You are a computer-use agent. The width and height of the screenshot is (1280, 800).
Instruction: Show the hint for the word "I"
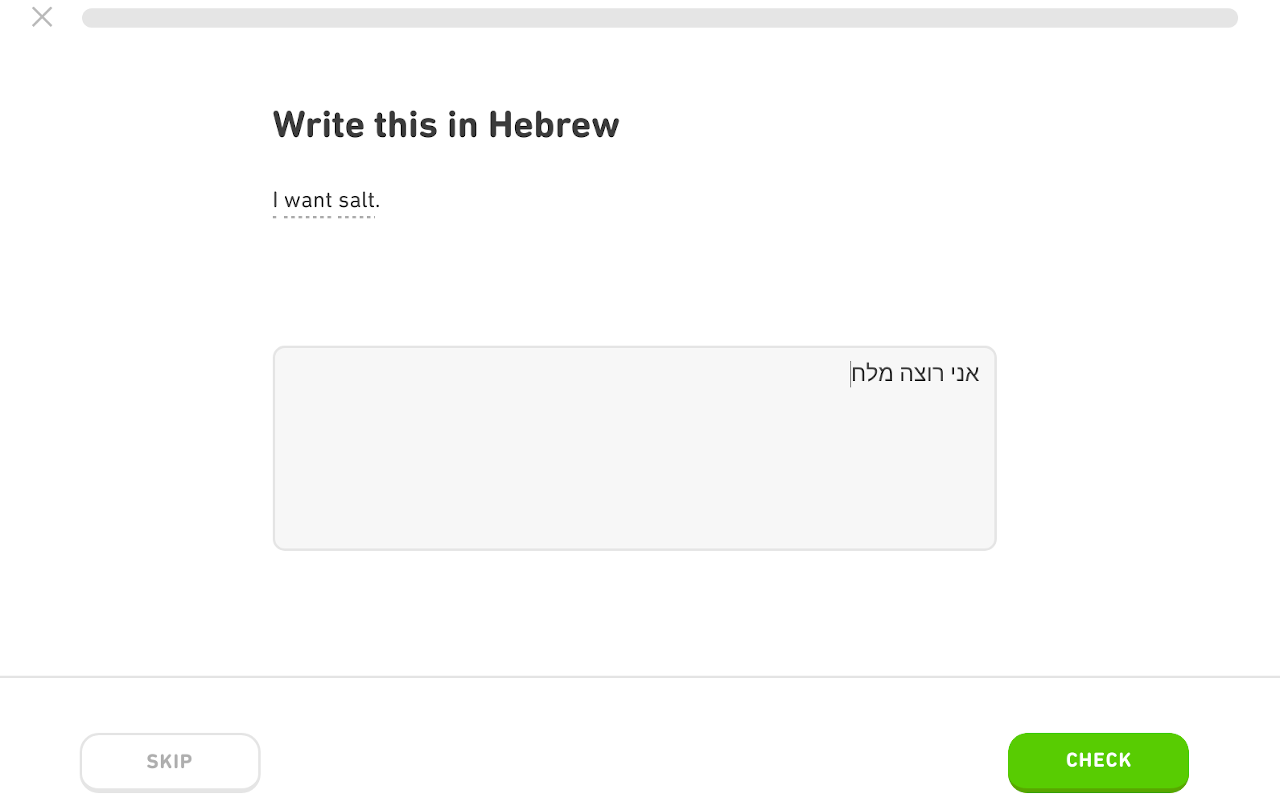pyautogui.click(x=276, y=200)
